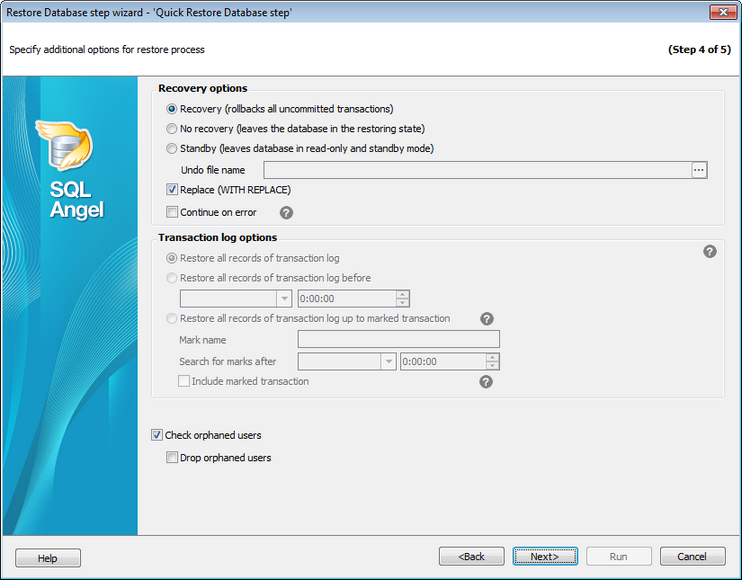Open the restore-before date dropdown
The height and width of the screenshot is (580, 742).
coord(284,299)
